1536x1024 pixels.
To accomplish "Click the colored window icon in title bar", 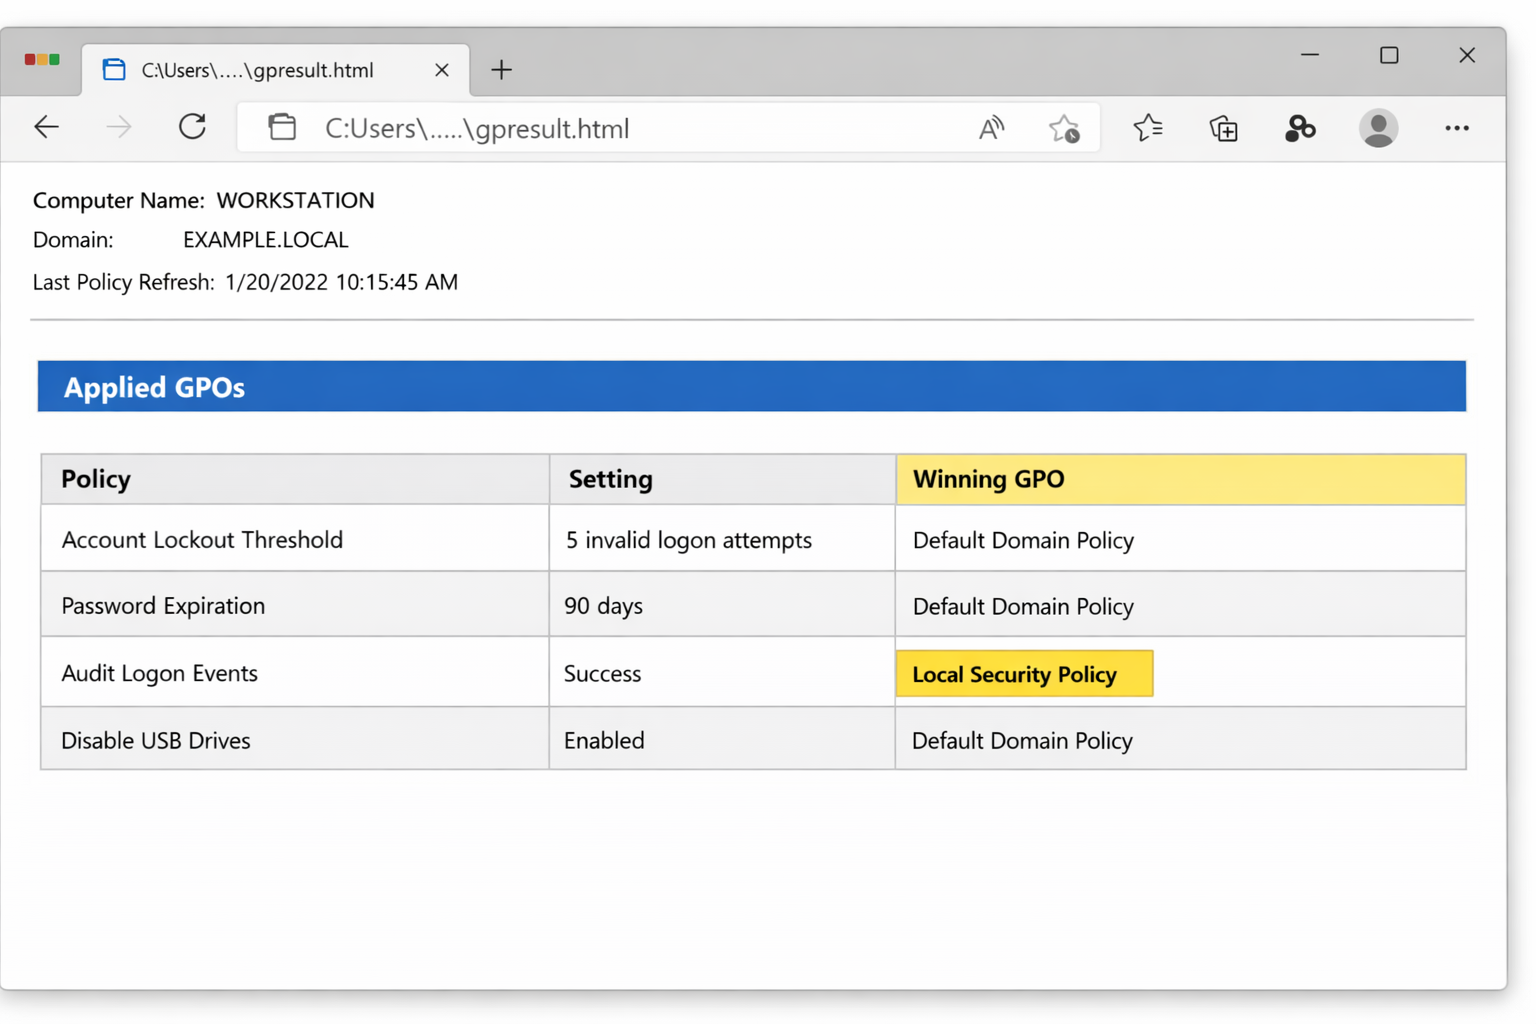I will (42, 60).
